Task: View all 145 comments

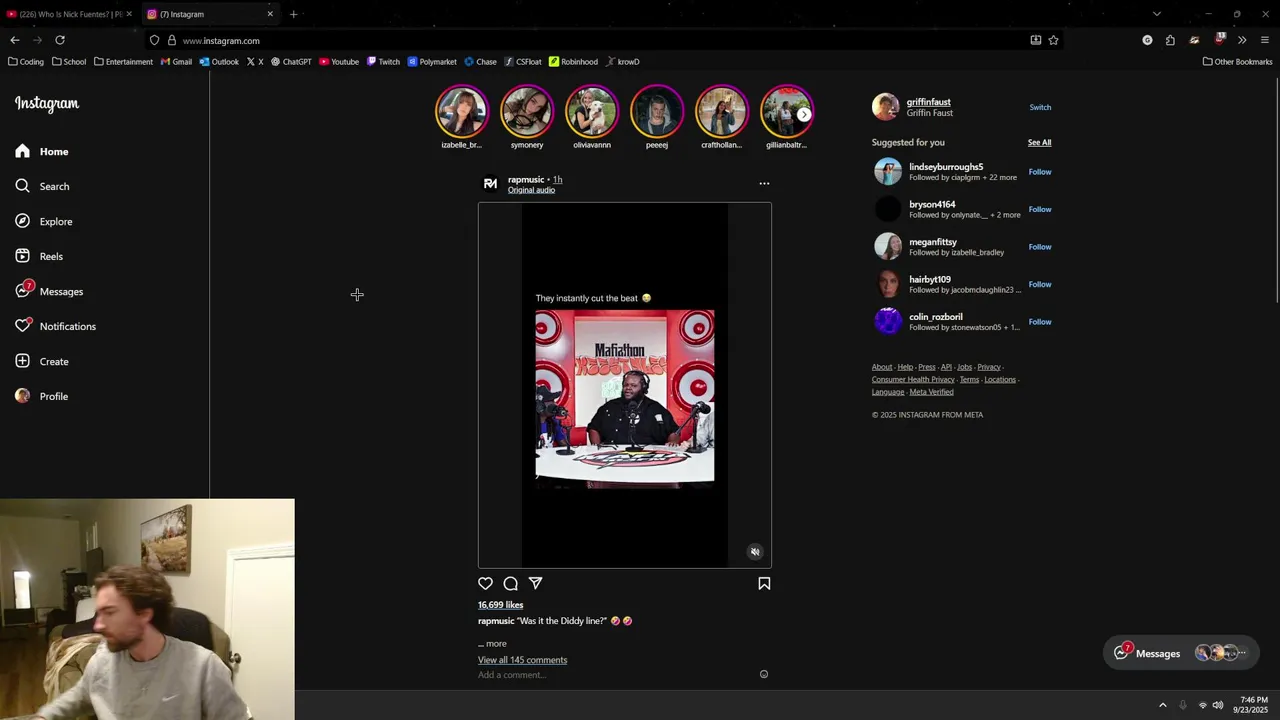Action: click(x=522, y=660)
